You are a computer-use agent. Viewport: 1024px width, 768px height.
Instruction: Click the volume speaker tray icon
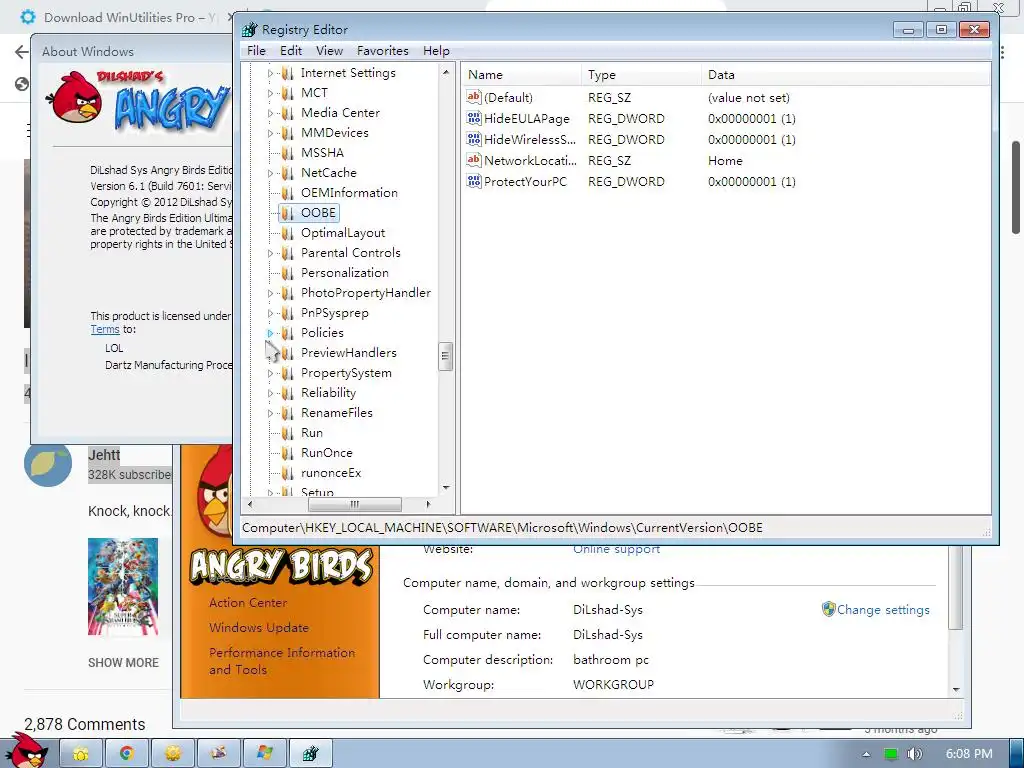(x=914, y=754)
